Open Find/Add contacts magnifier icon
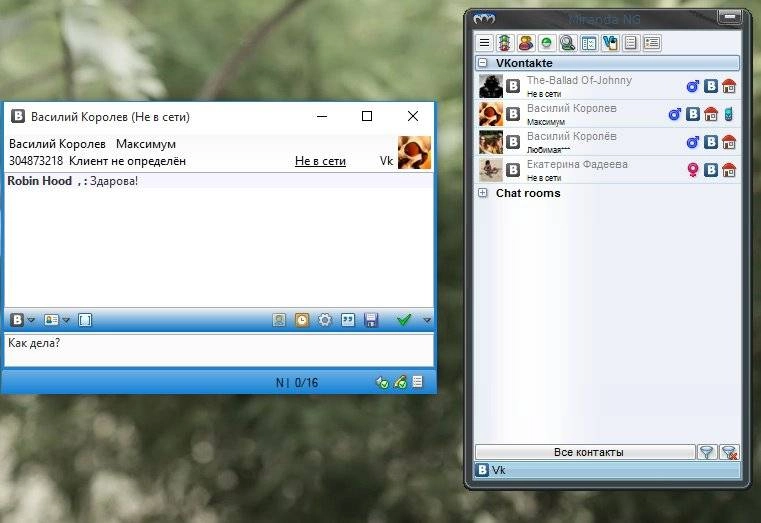The image size is (761, 523). [567, 43]
